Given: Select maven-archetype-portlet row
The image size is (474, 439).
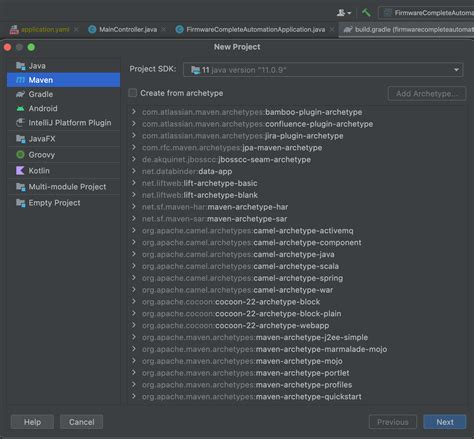Looking at the screenshot, I should [297, 373].
